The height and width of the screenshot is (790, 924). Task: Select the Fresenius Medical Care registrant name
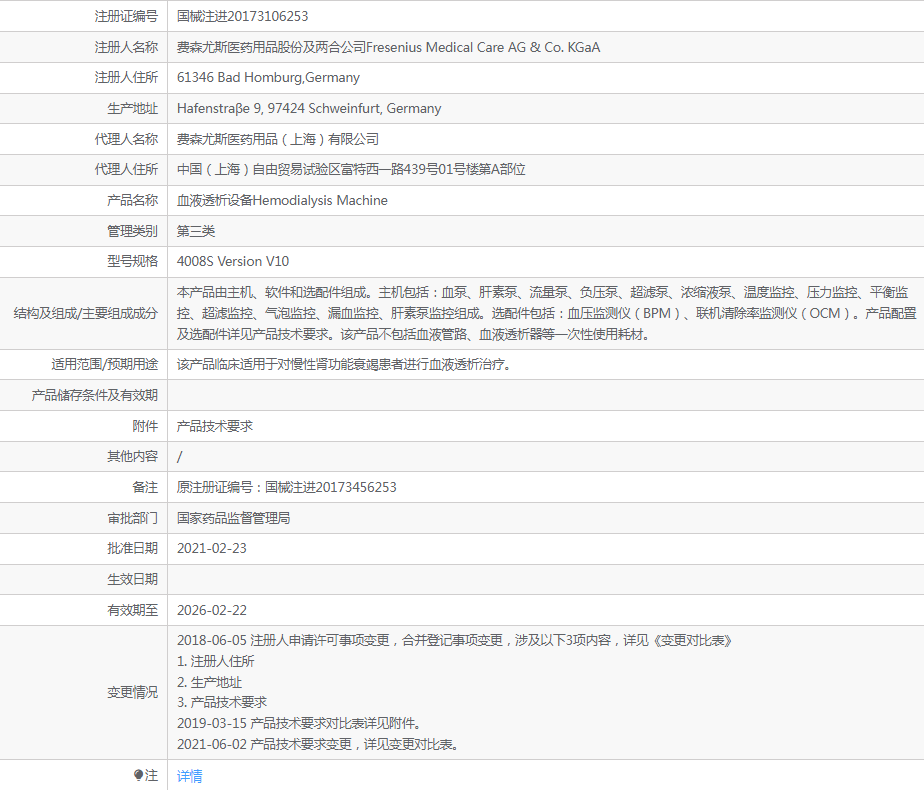[388, 47]
